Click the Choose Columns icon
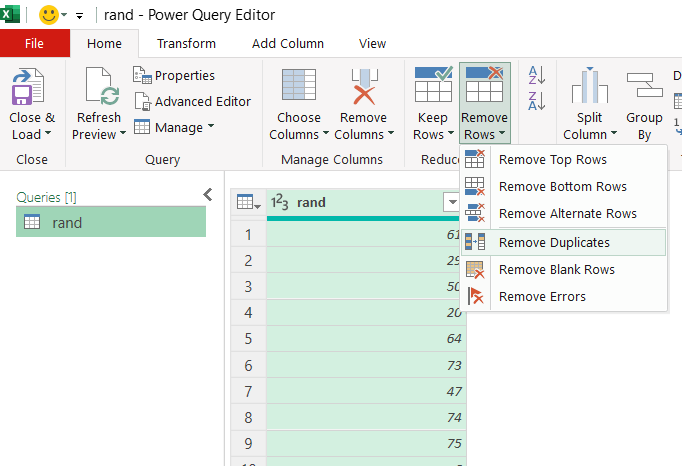 click(299, 88)
